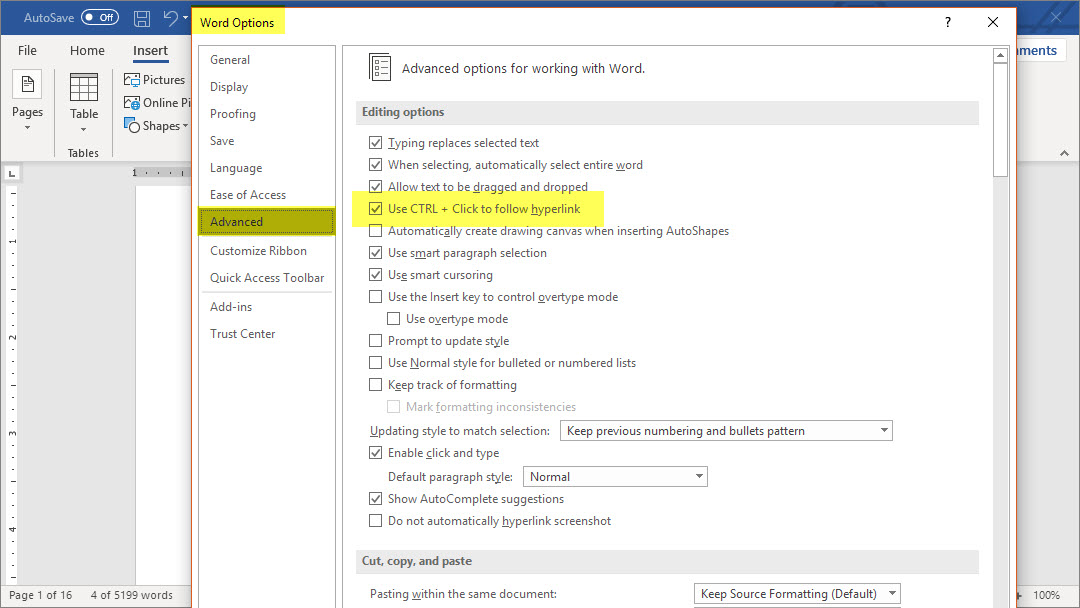Viewport: 1080px width, 608px height.
Task: Enable Prompt to update style
Action: click(376, 341)
